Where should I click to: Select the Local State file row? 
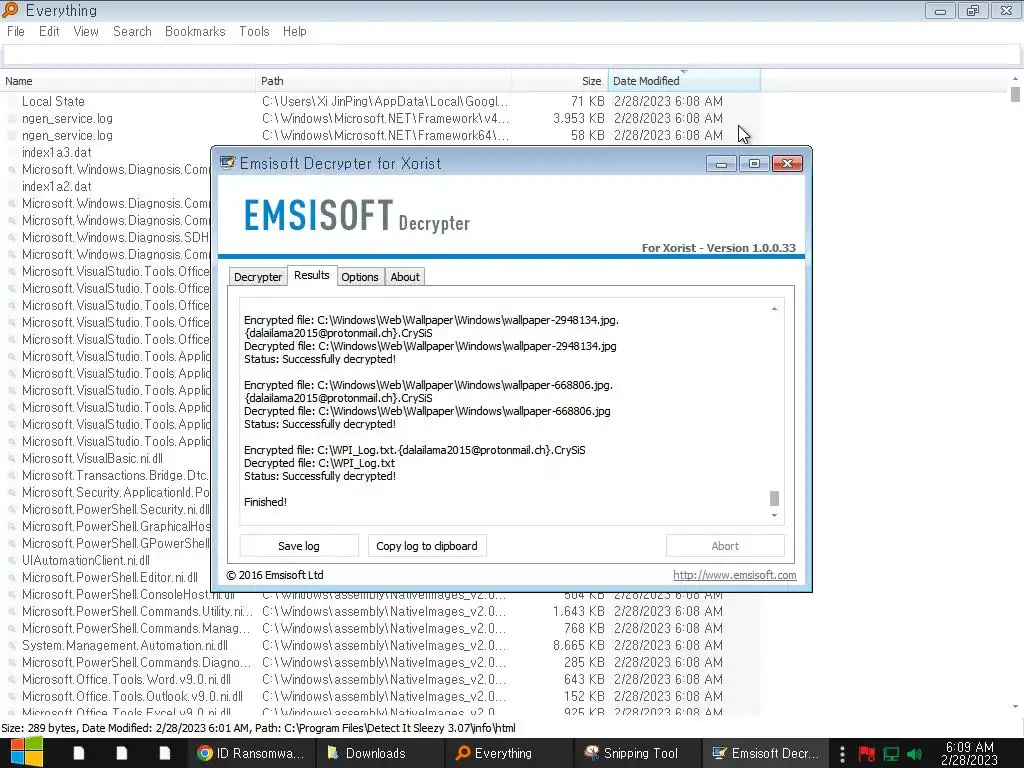click(x=380, y=101)
